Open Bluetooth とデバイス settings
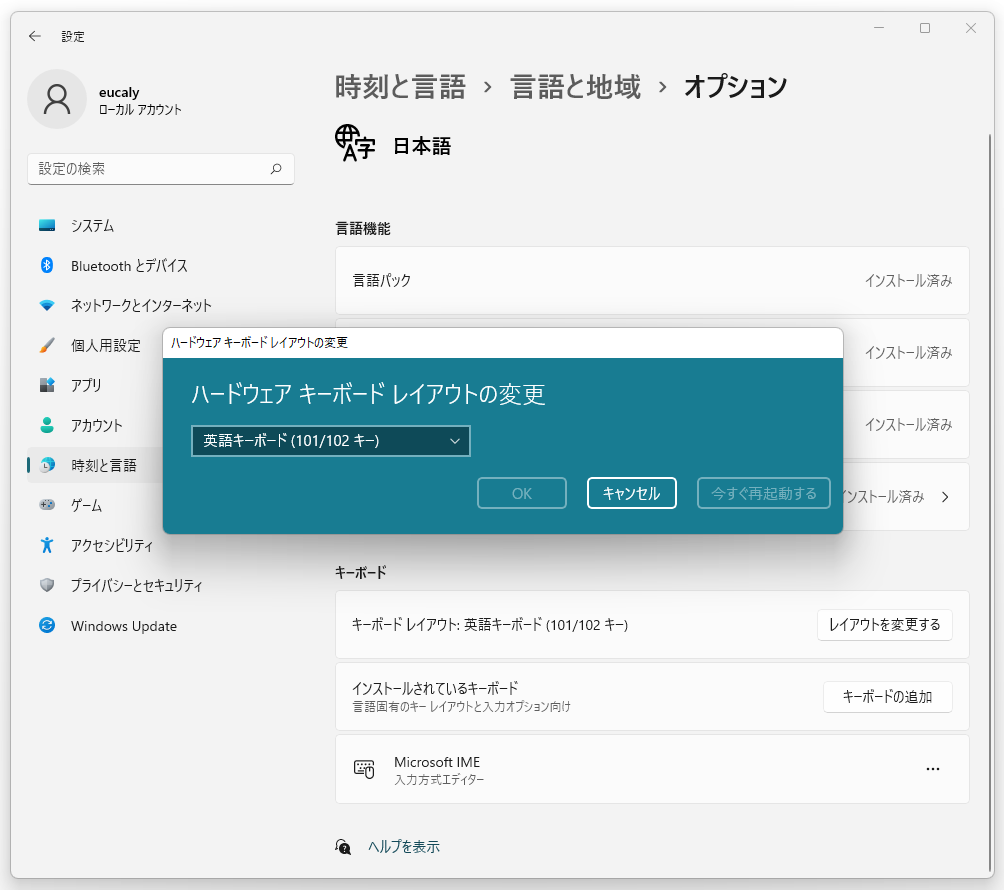1004x890 pixels. [128, 266]
